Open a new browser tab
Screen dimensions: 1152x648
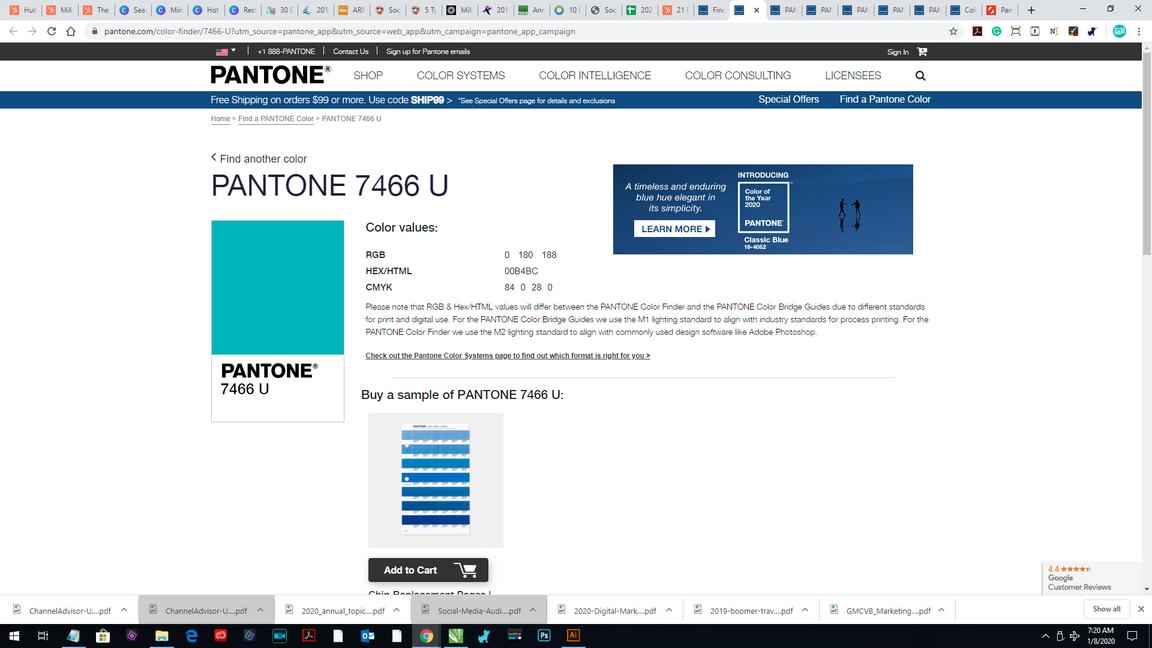tap(1031, 10)
